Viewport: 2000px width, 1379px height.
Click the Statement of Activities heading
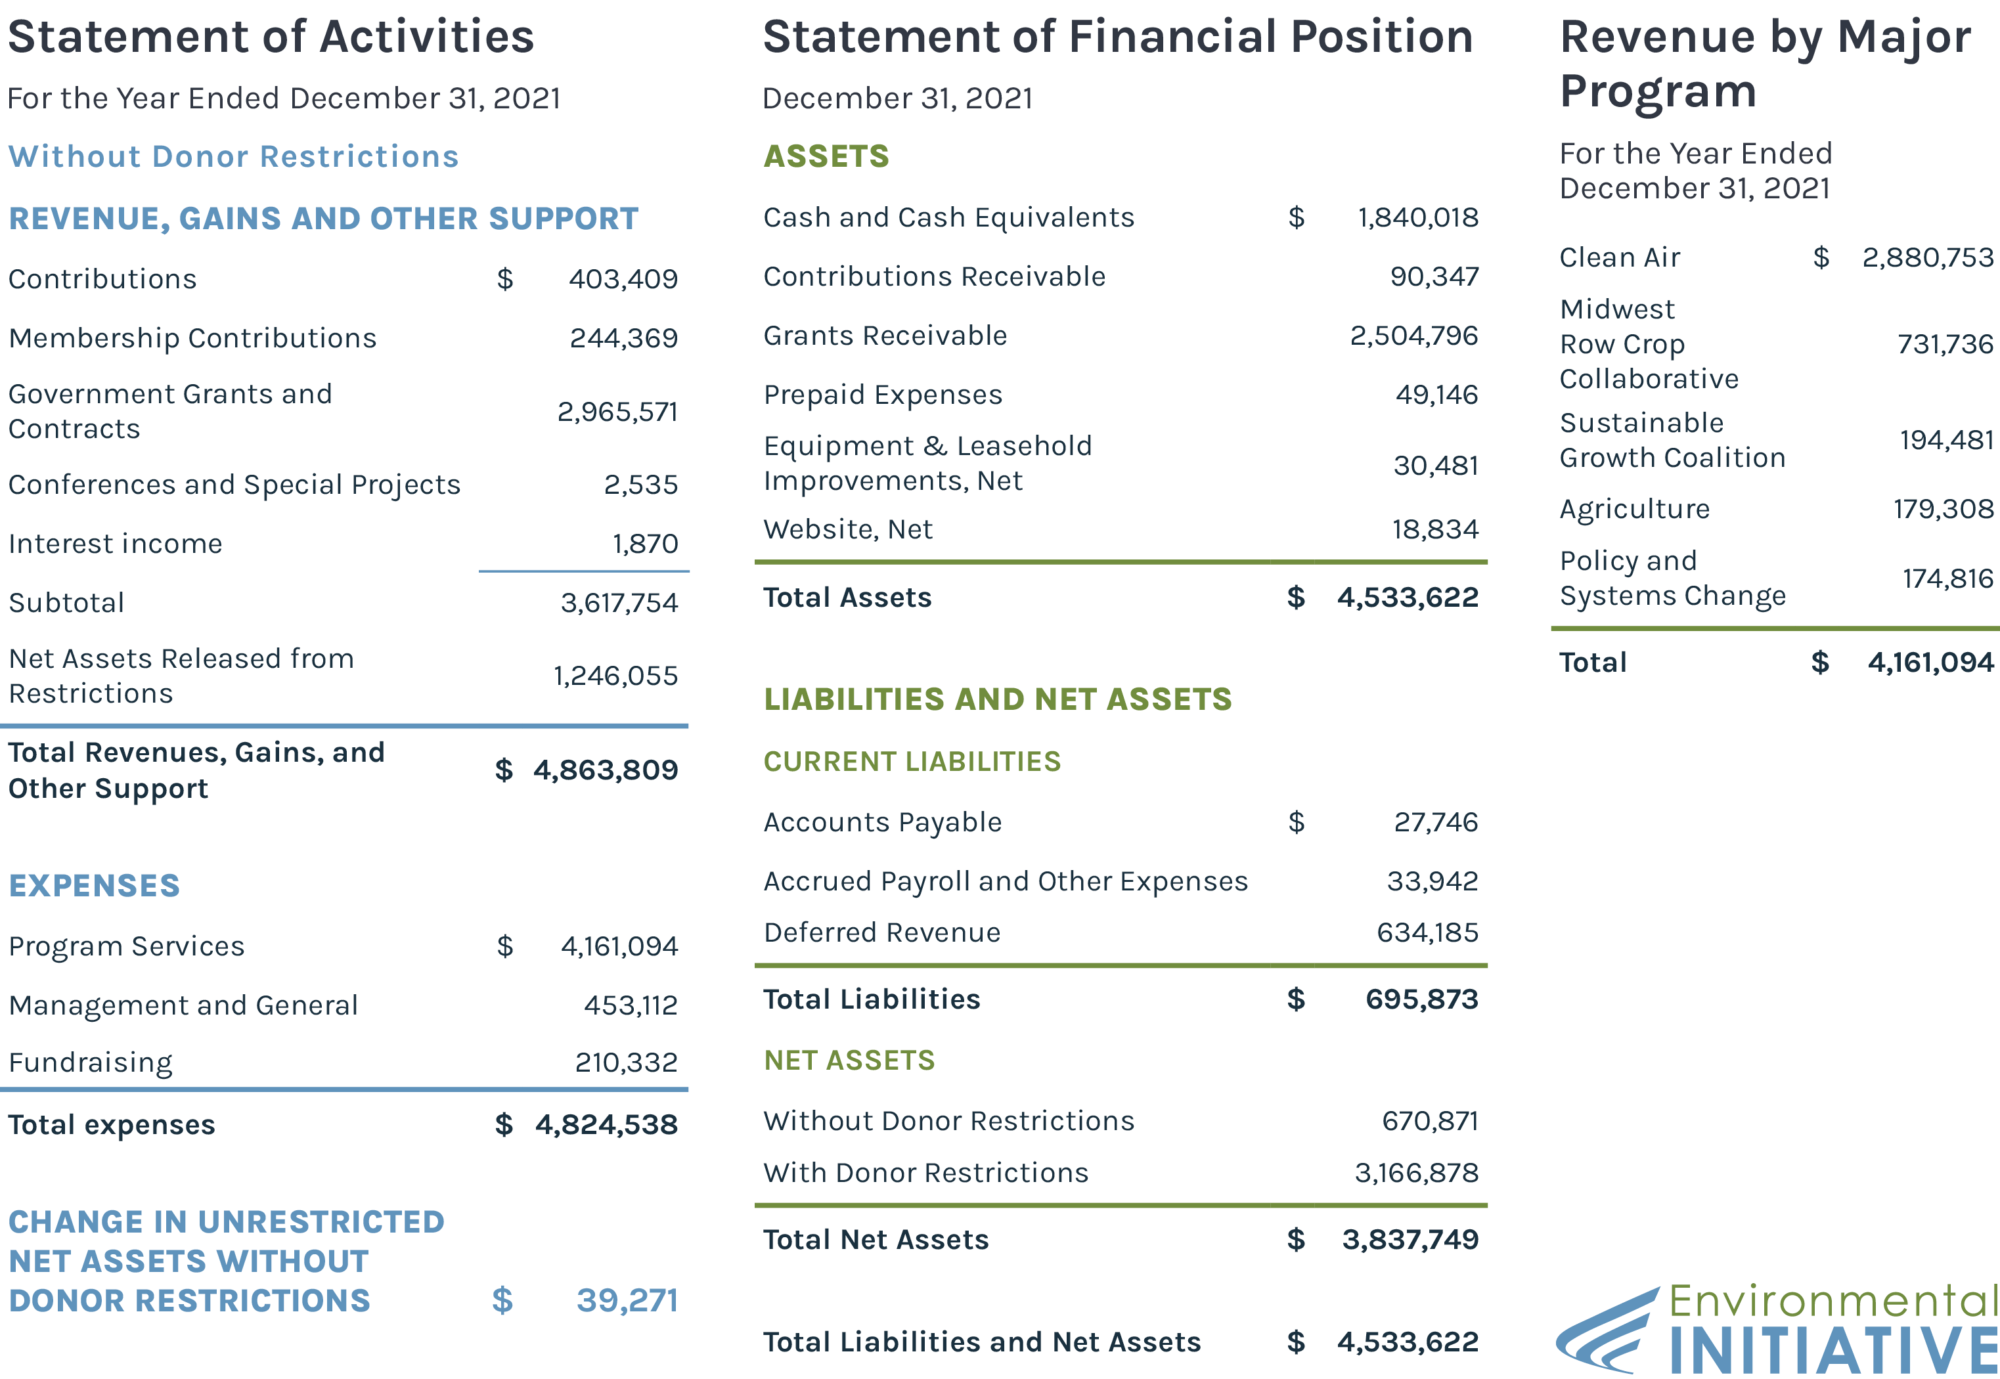(x=271, y=37)
